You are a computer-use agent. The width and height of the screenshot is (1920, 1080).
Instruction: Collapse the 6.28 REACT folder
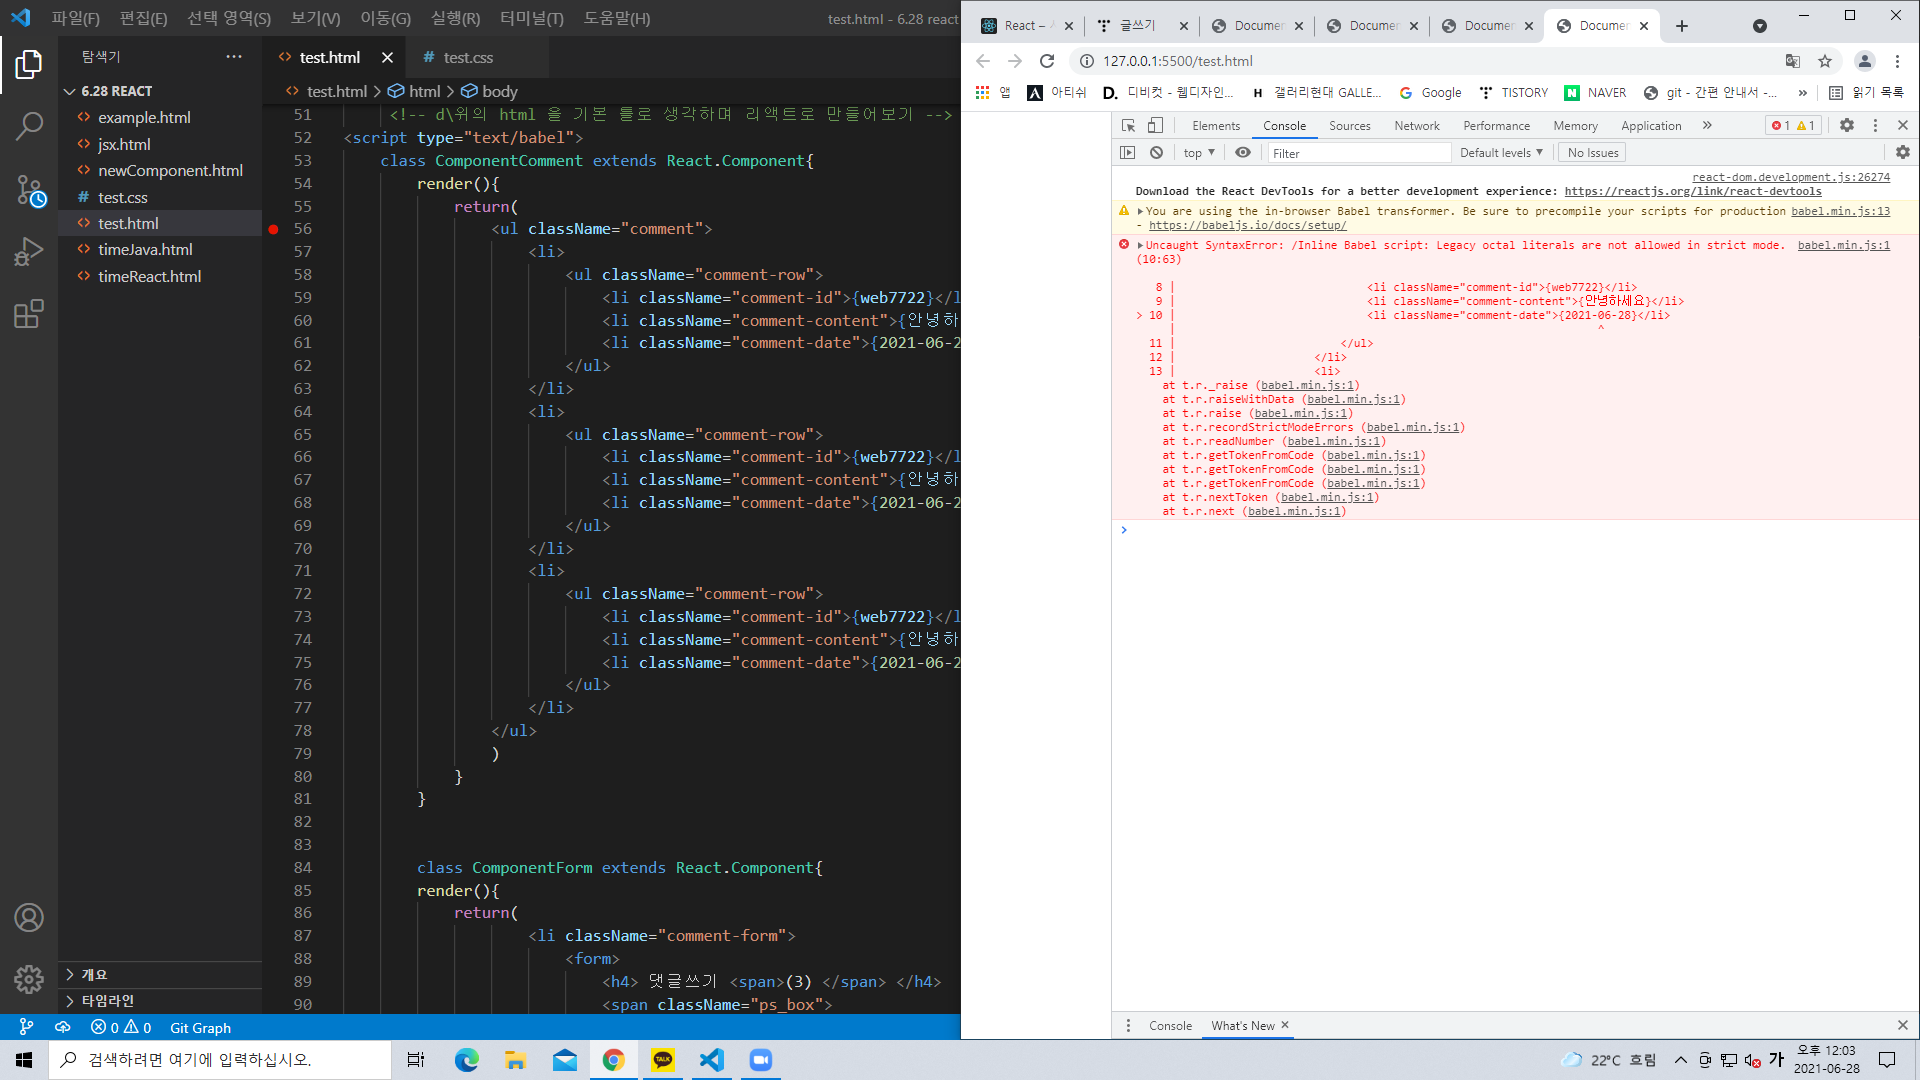click(69, 91)
